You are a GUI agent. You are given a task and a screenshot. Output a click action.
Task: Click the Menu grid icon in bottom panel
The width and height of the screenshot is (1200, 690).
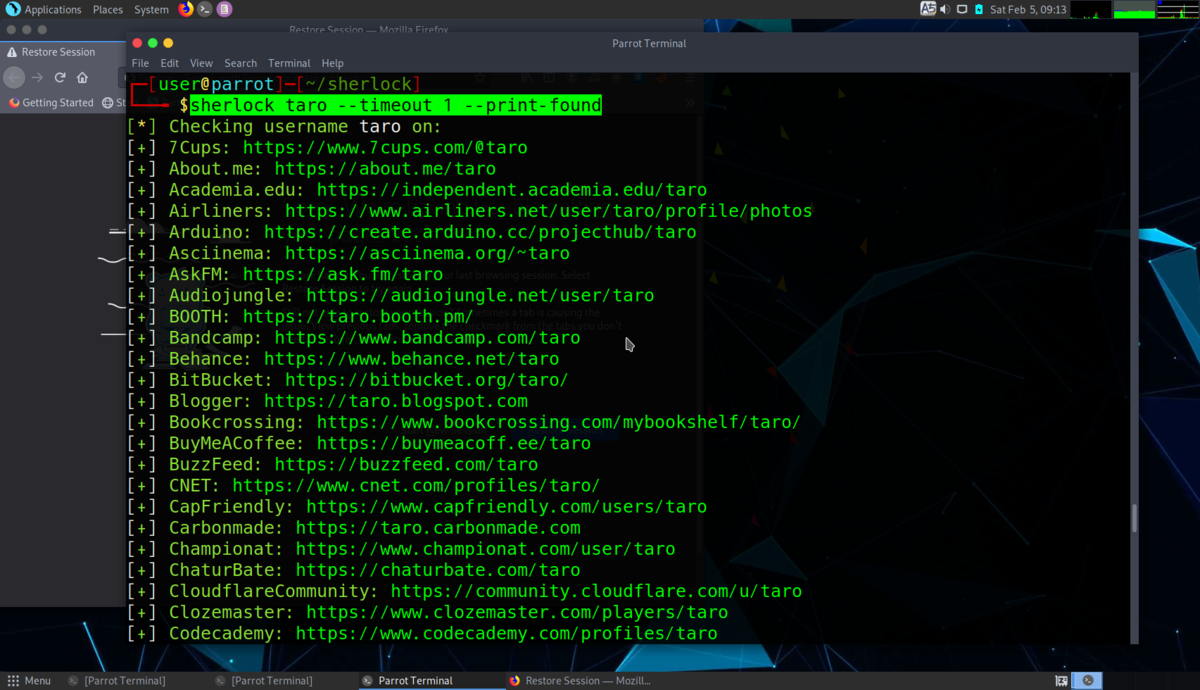(13, 681)
